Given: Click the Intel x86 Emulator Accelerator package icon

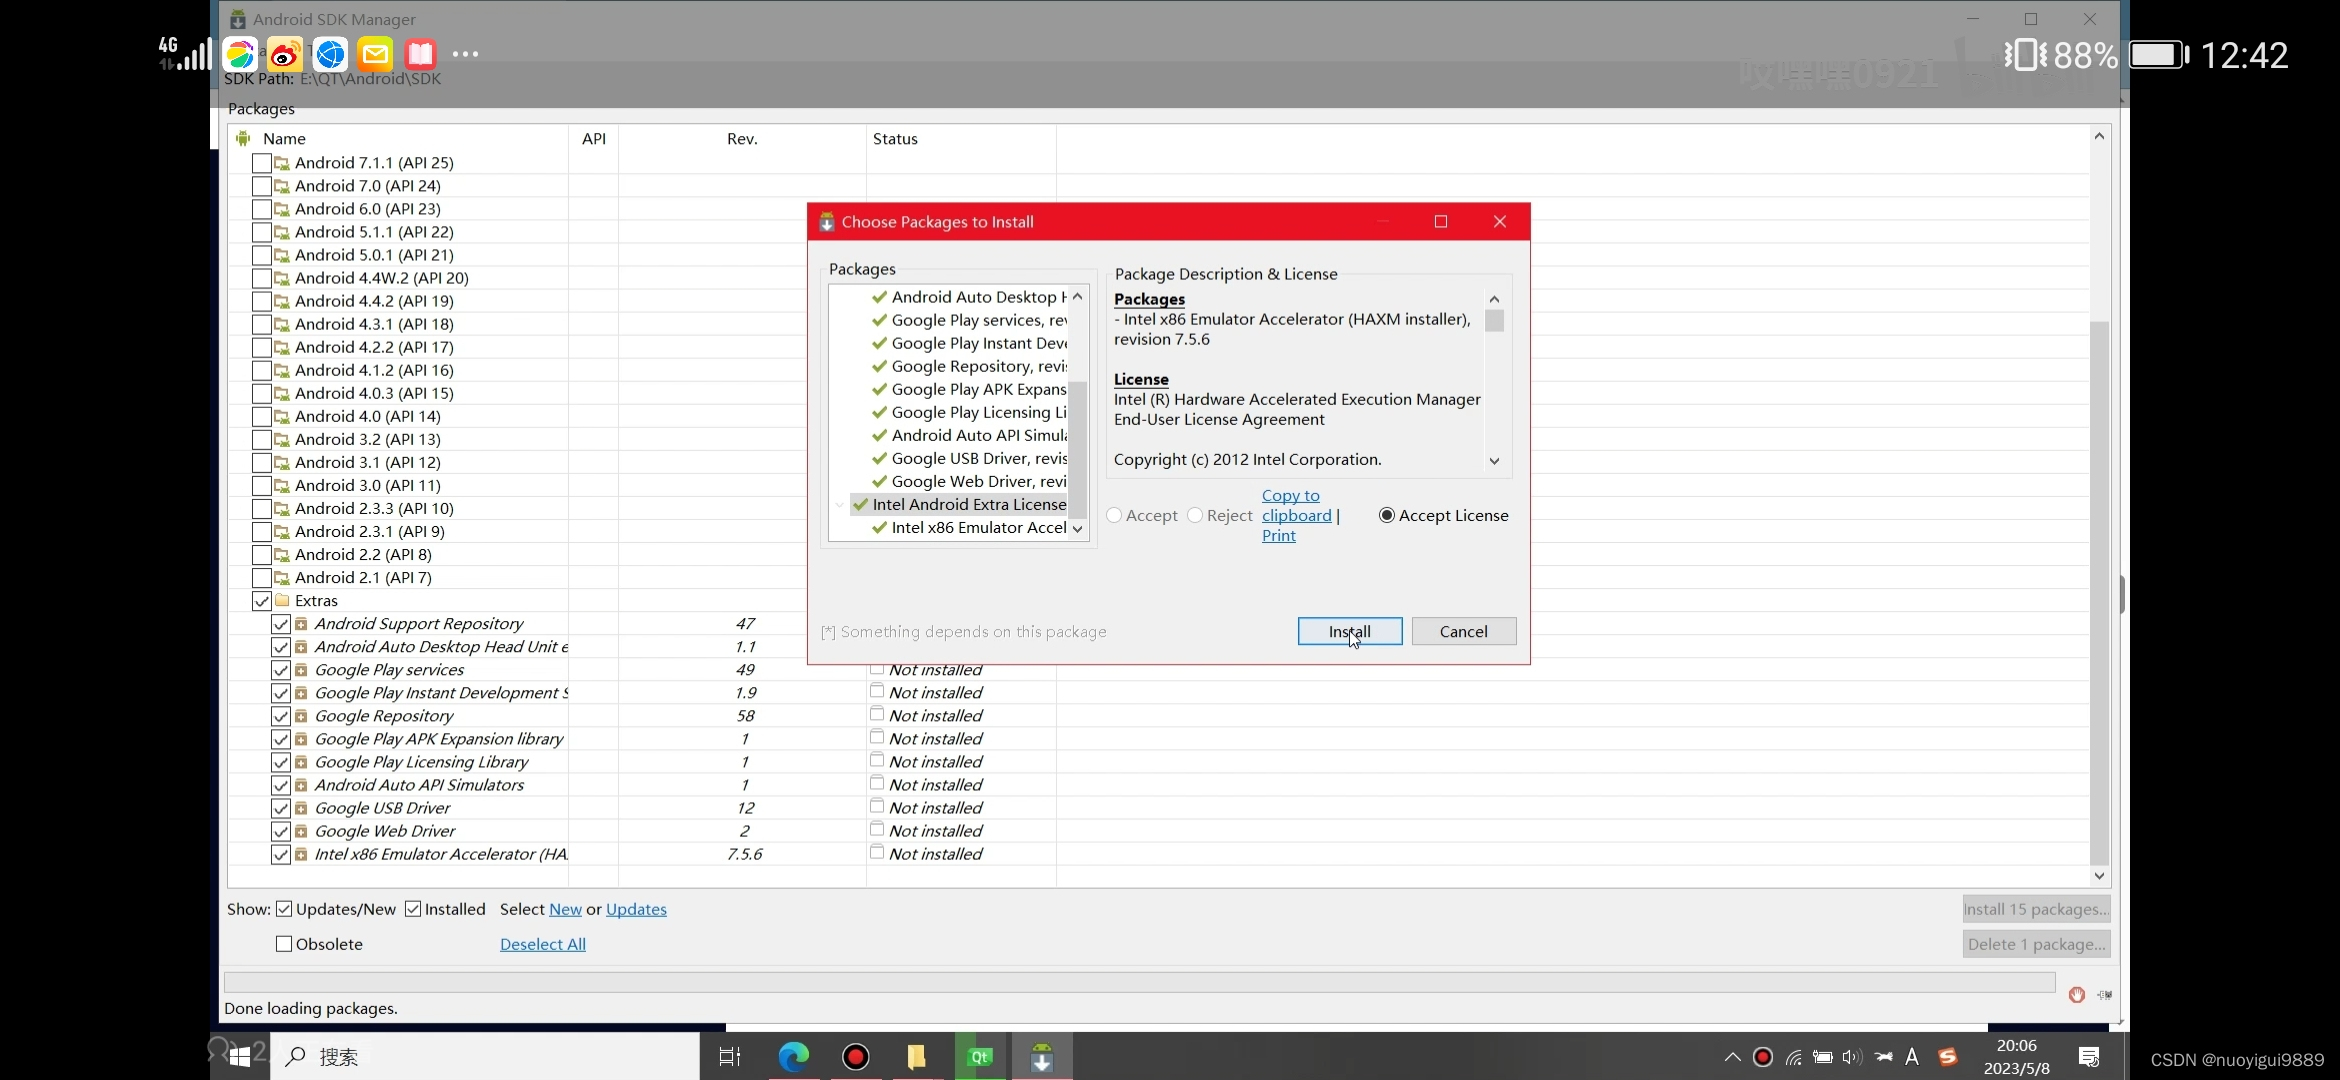Looking at the screenshot, I should tap(301, 854).
